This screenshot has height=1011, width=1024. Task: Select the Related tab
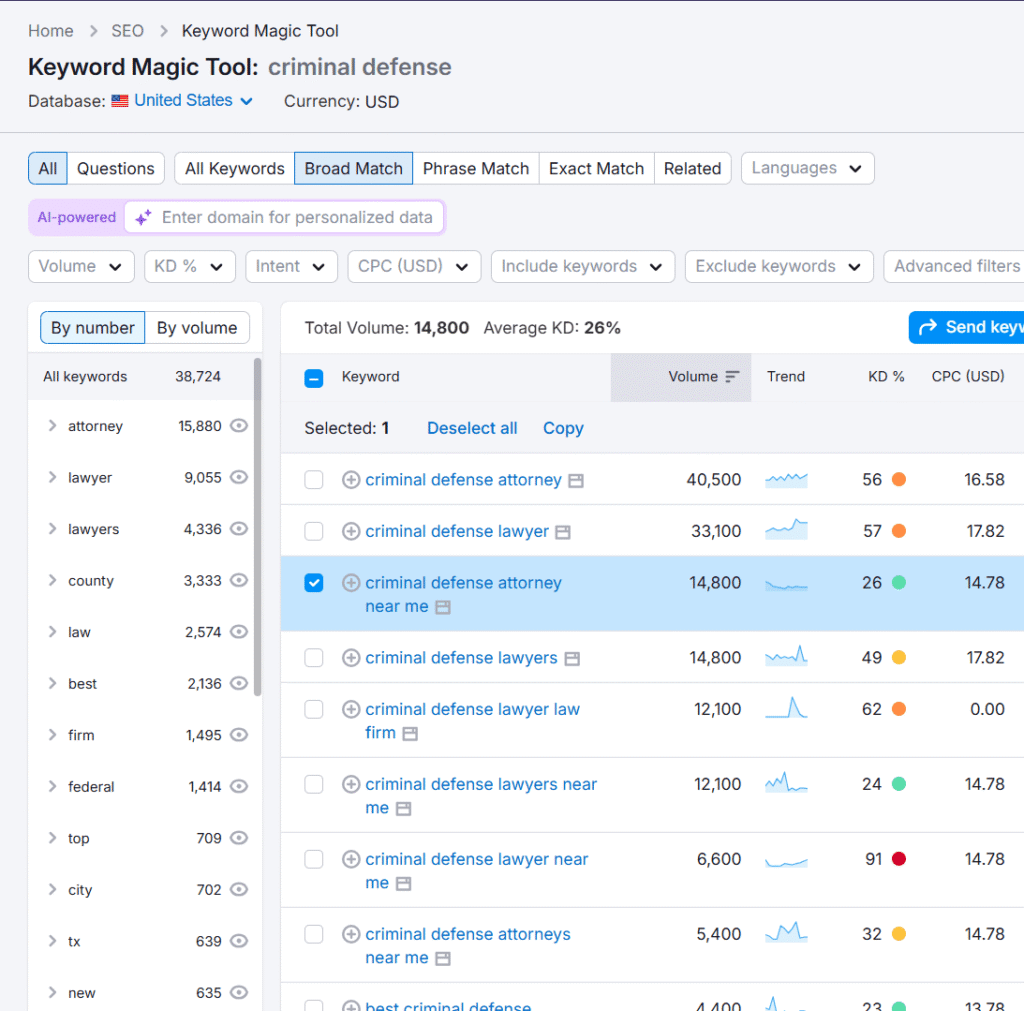[x=692, y=168]
